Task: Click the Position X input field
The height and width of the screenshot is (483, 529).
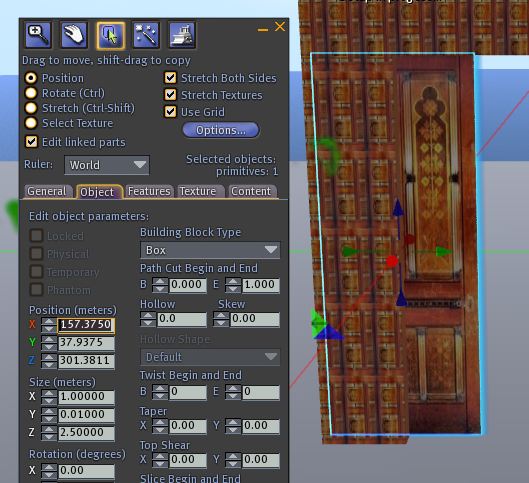Action: (x=86, y=324)
